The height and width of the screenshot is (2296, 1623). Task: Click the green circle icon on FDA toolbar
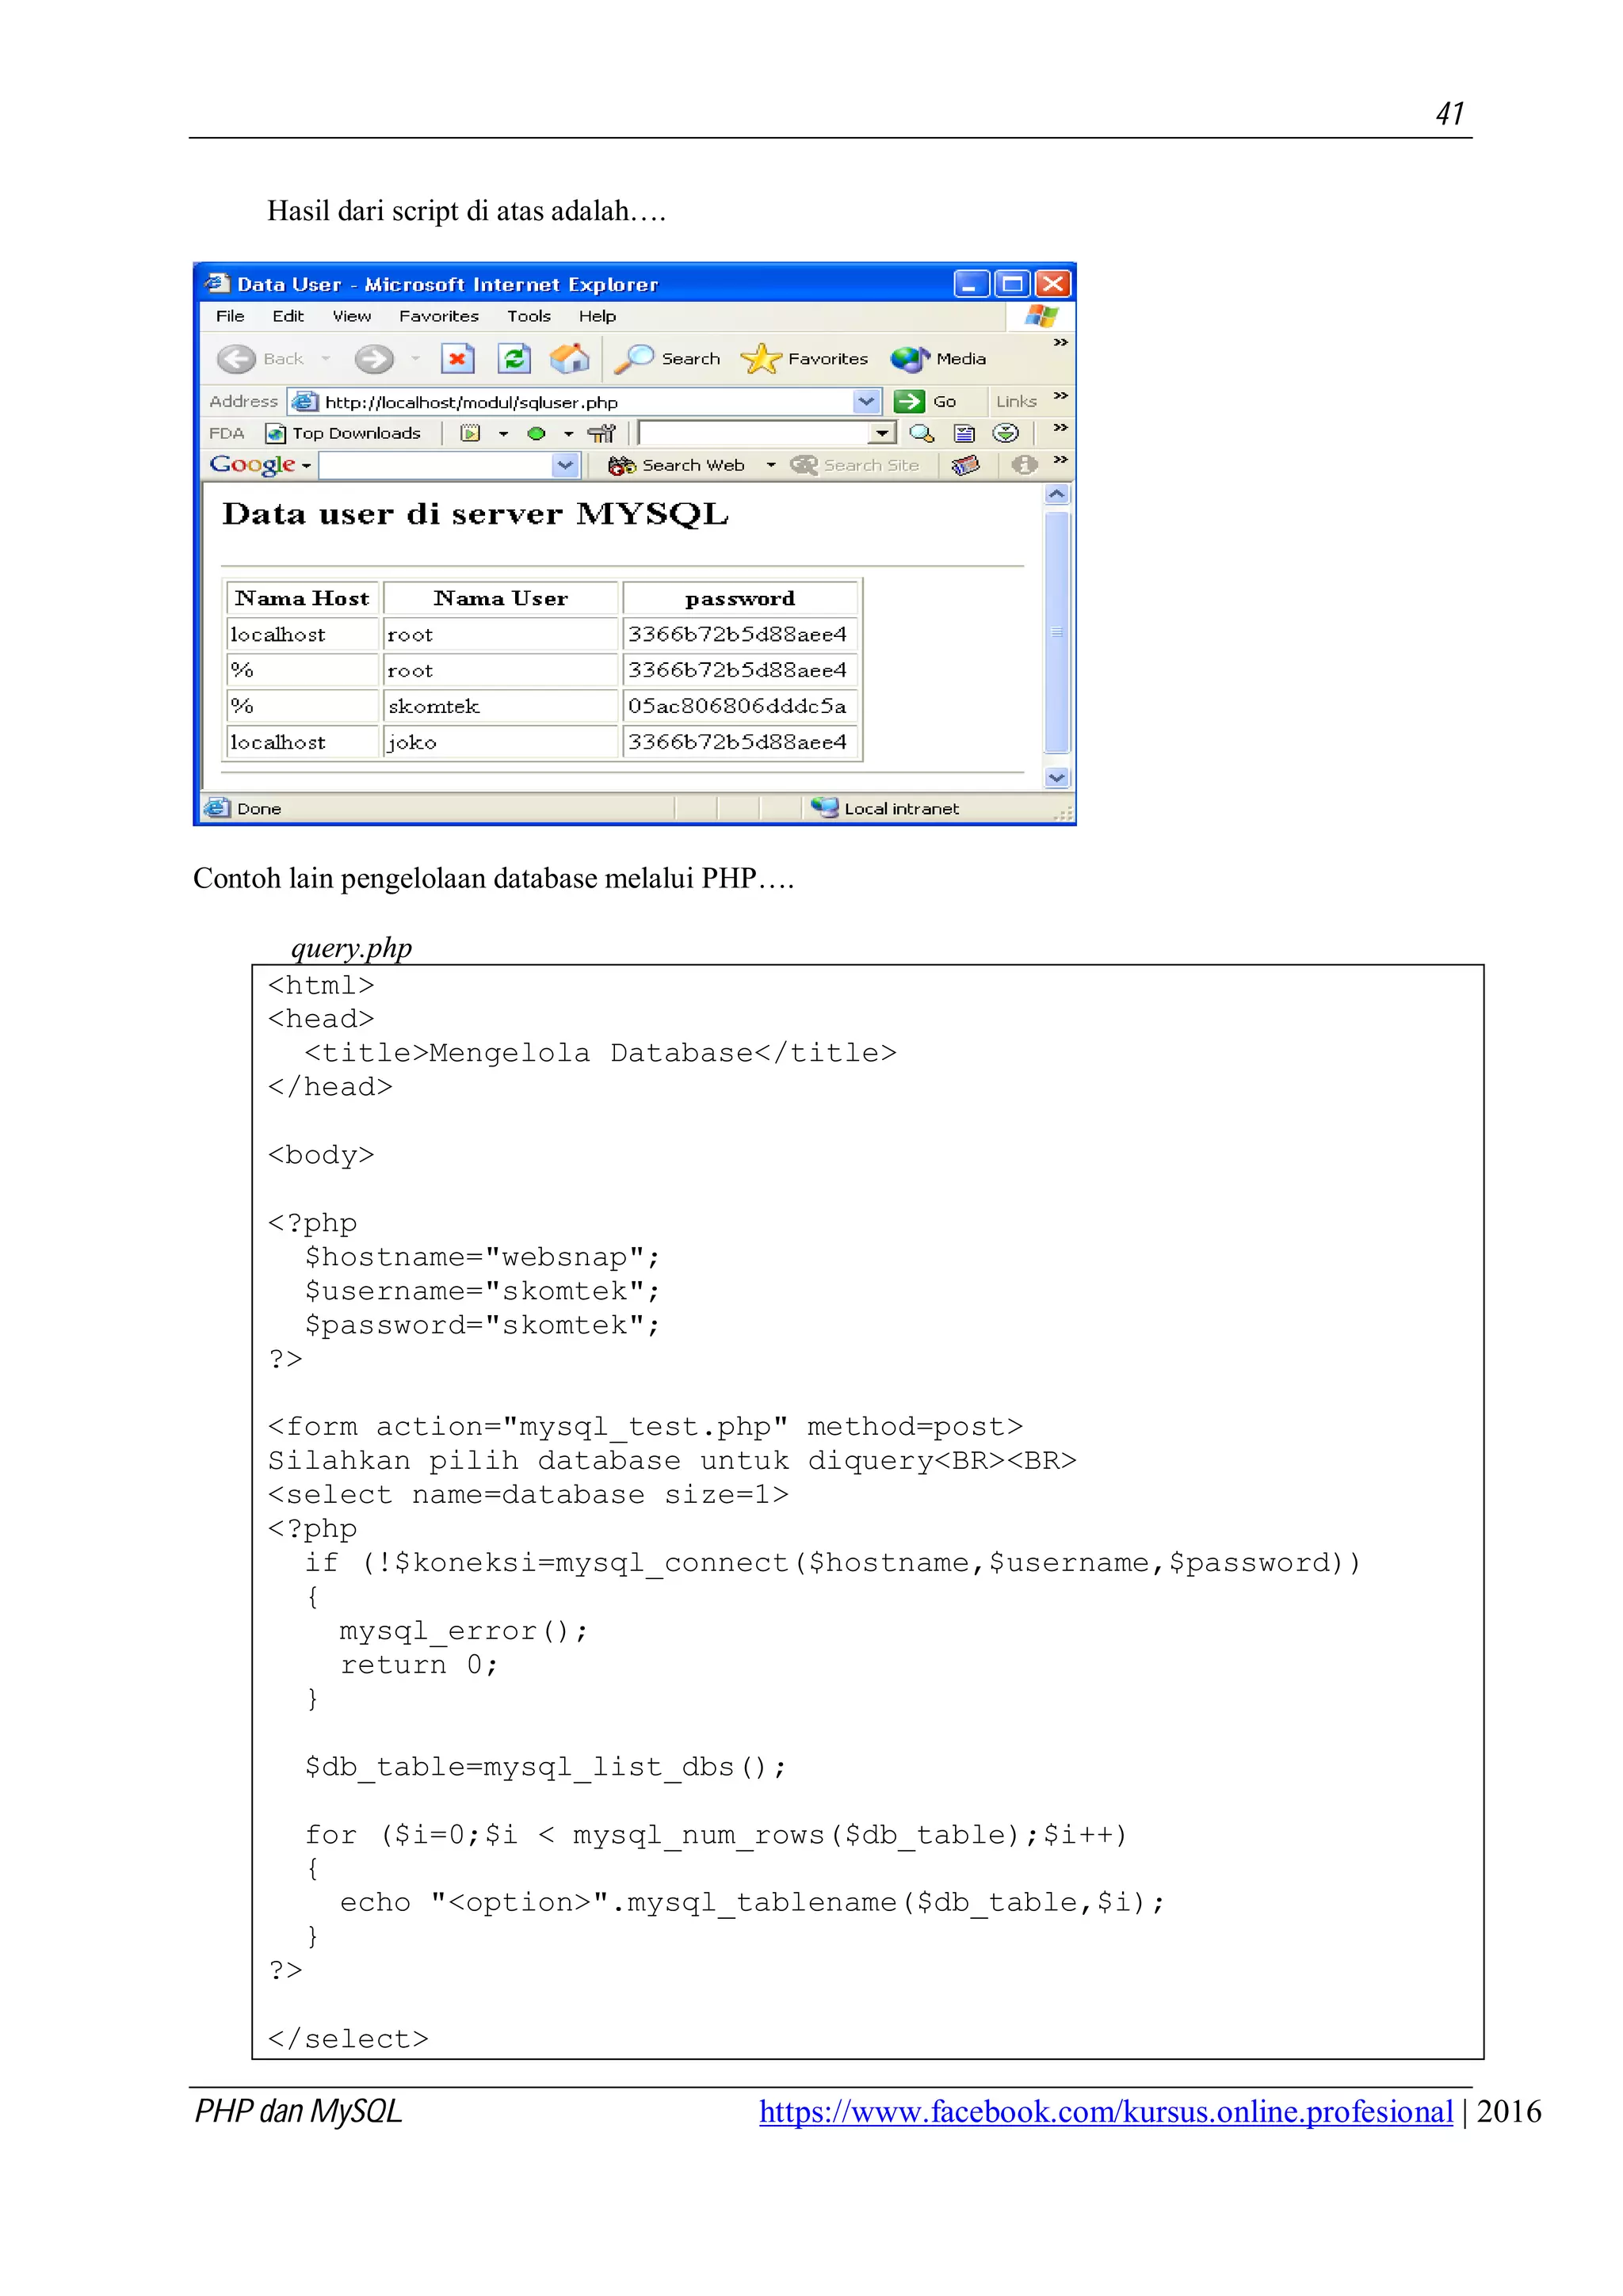[536, 434]
